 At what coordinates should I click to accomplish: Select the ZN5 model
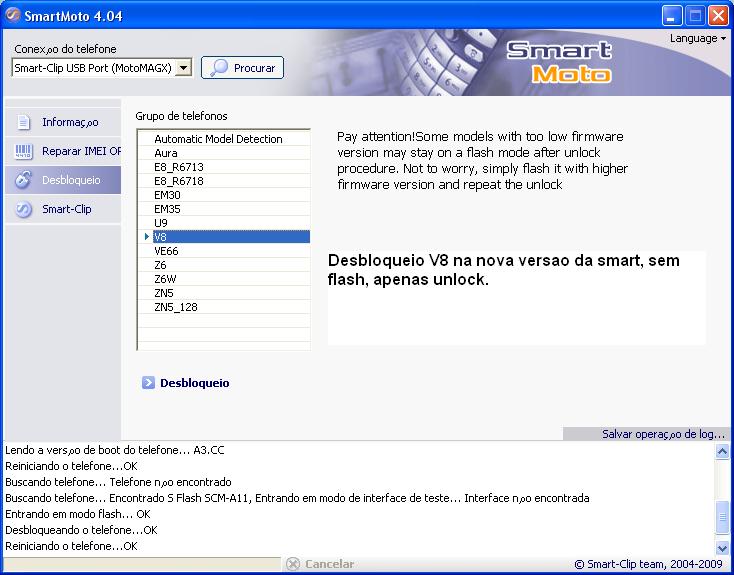[x=225, y=293]
